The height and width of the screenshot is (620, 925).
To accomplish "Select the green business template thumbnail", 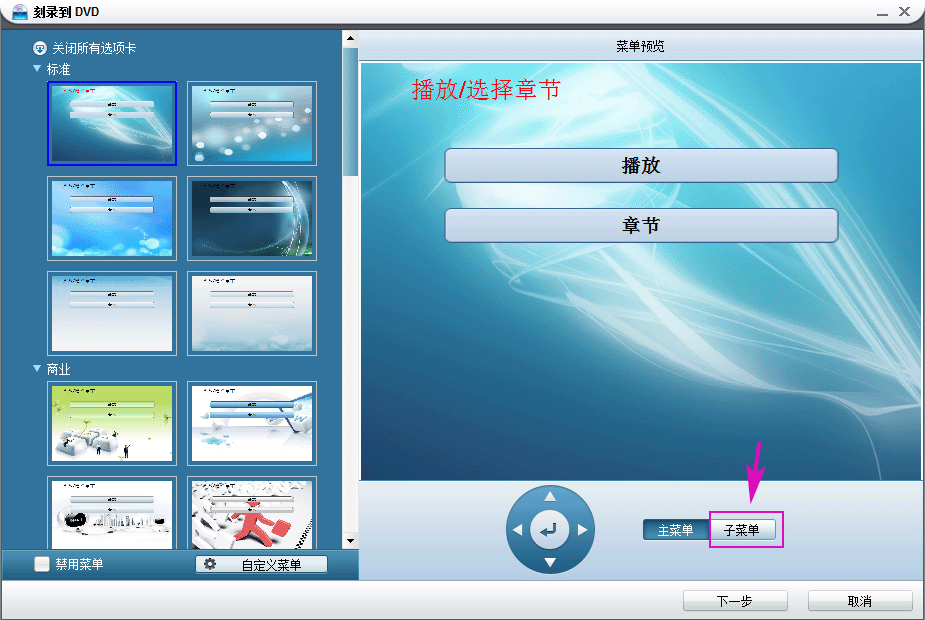I will (x=112, y=422).
